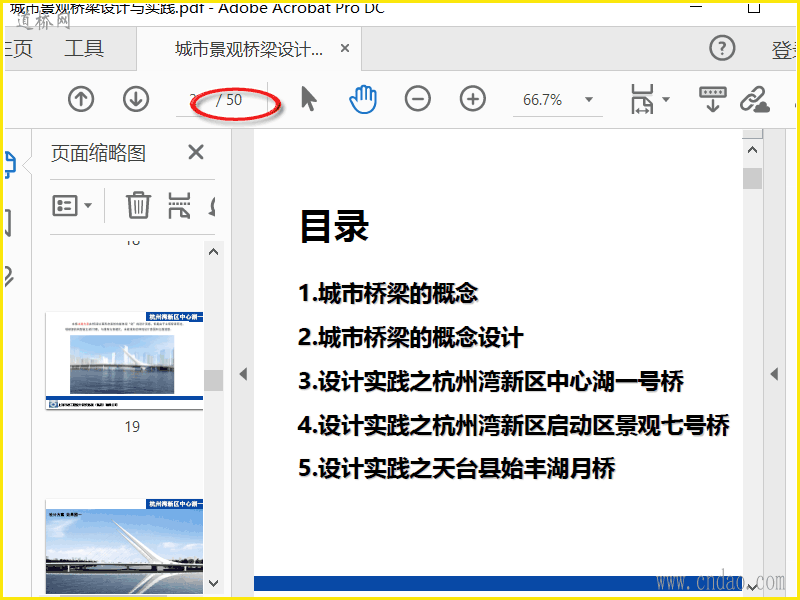The height and width of the screenshot is (600, 800).
Task: Click the document vertical scrollbar thumb
Action: click(753, 179)
